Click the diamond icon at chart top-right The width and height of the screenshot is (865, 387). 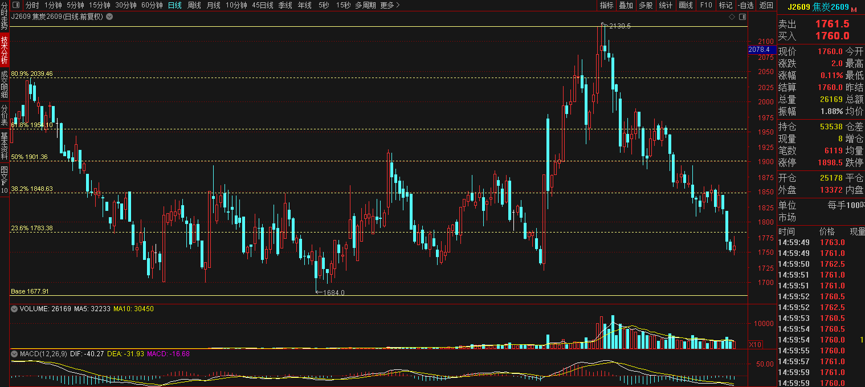tap(731, 17)
